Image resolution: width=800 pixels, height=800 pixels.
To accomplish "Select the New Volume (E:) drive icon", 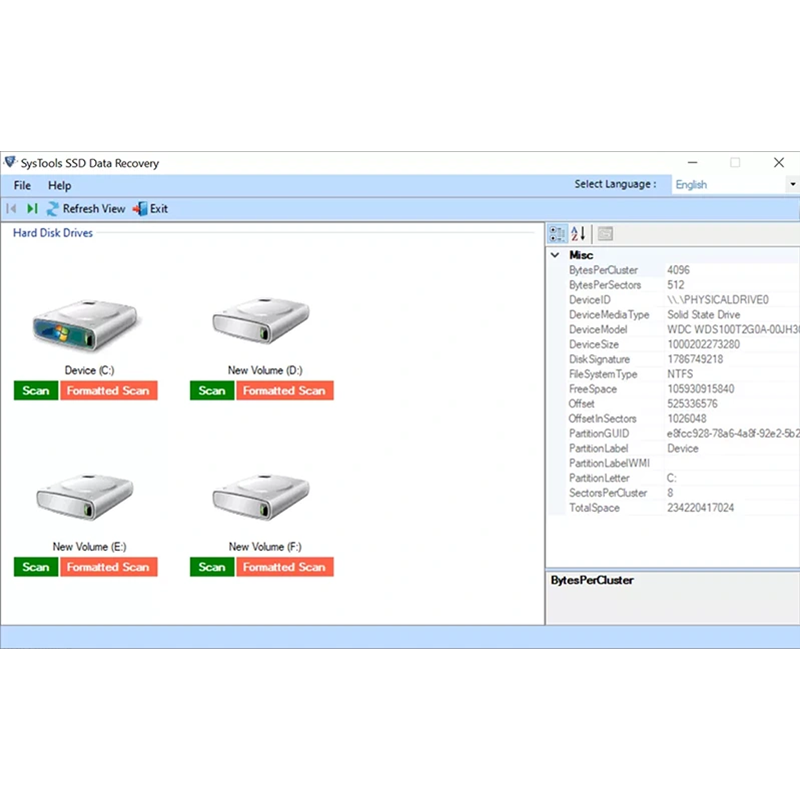I will (85, 496).
